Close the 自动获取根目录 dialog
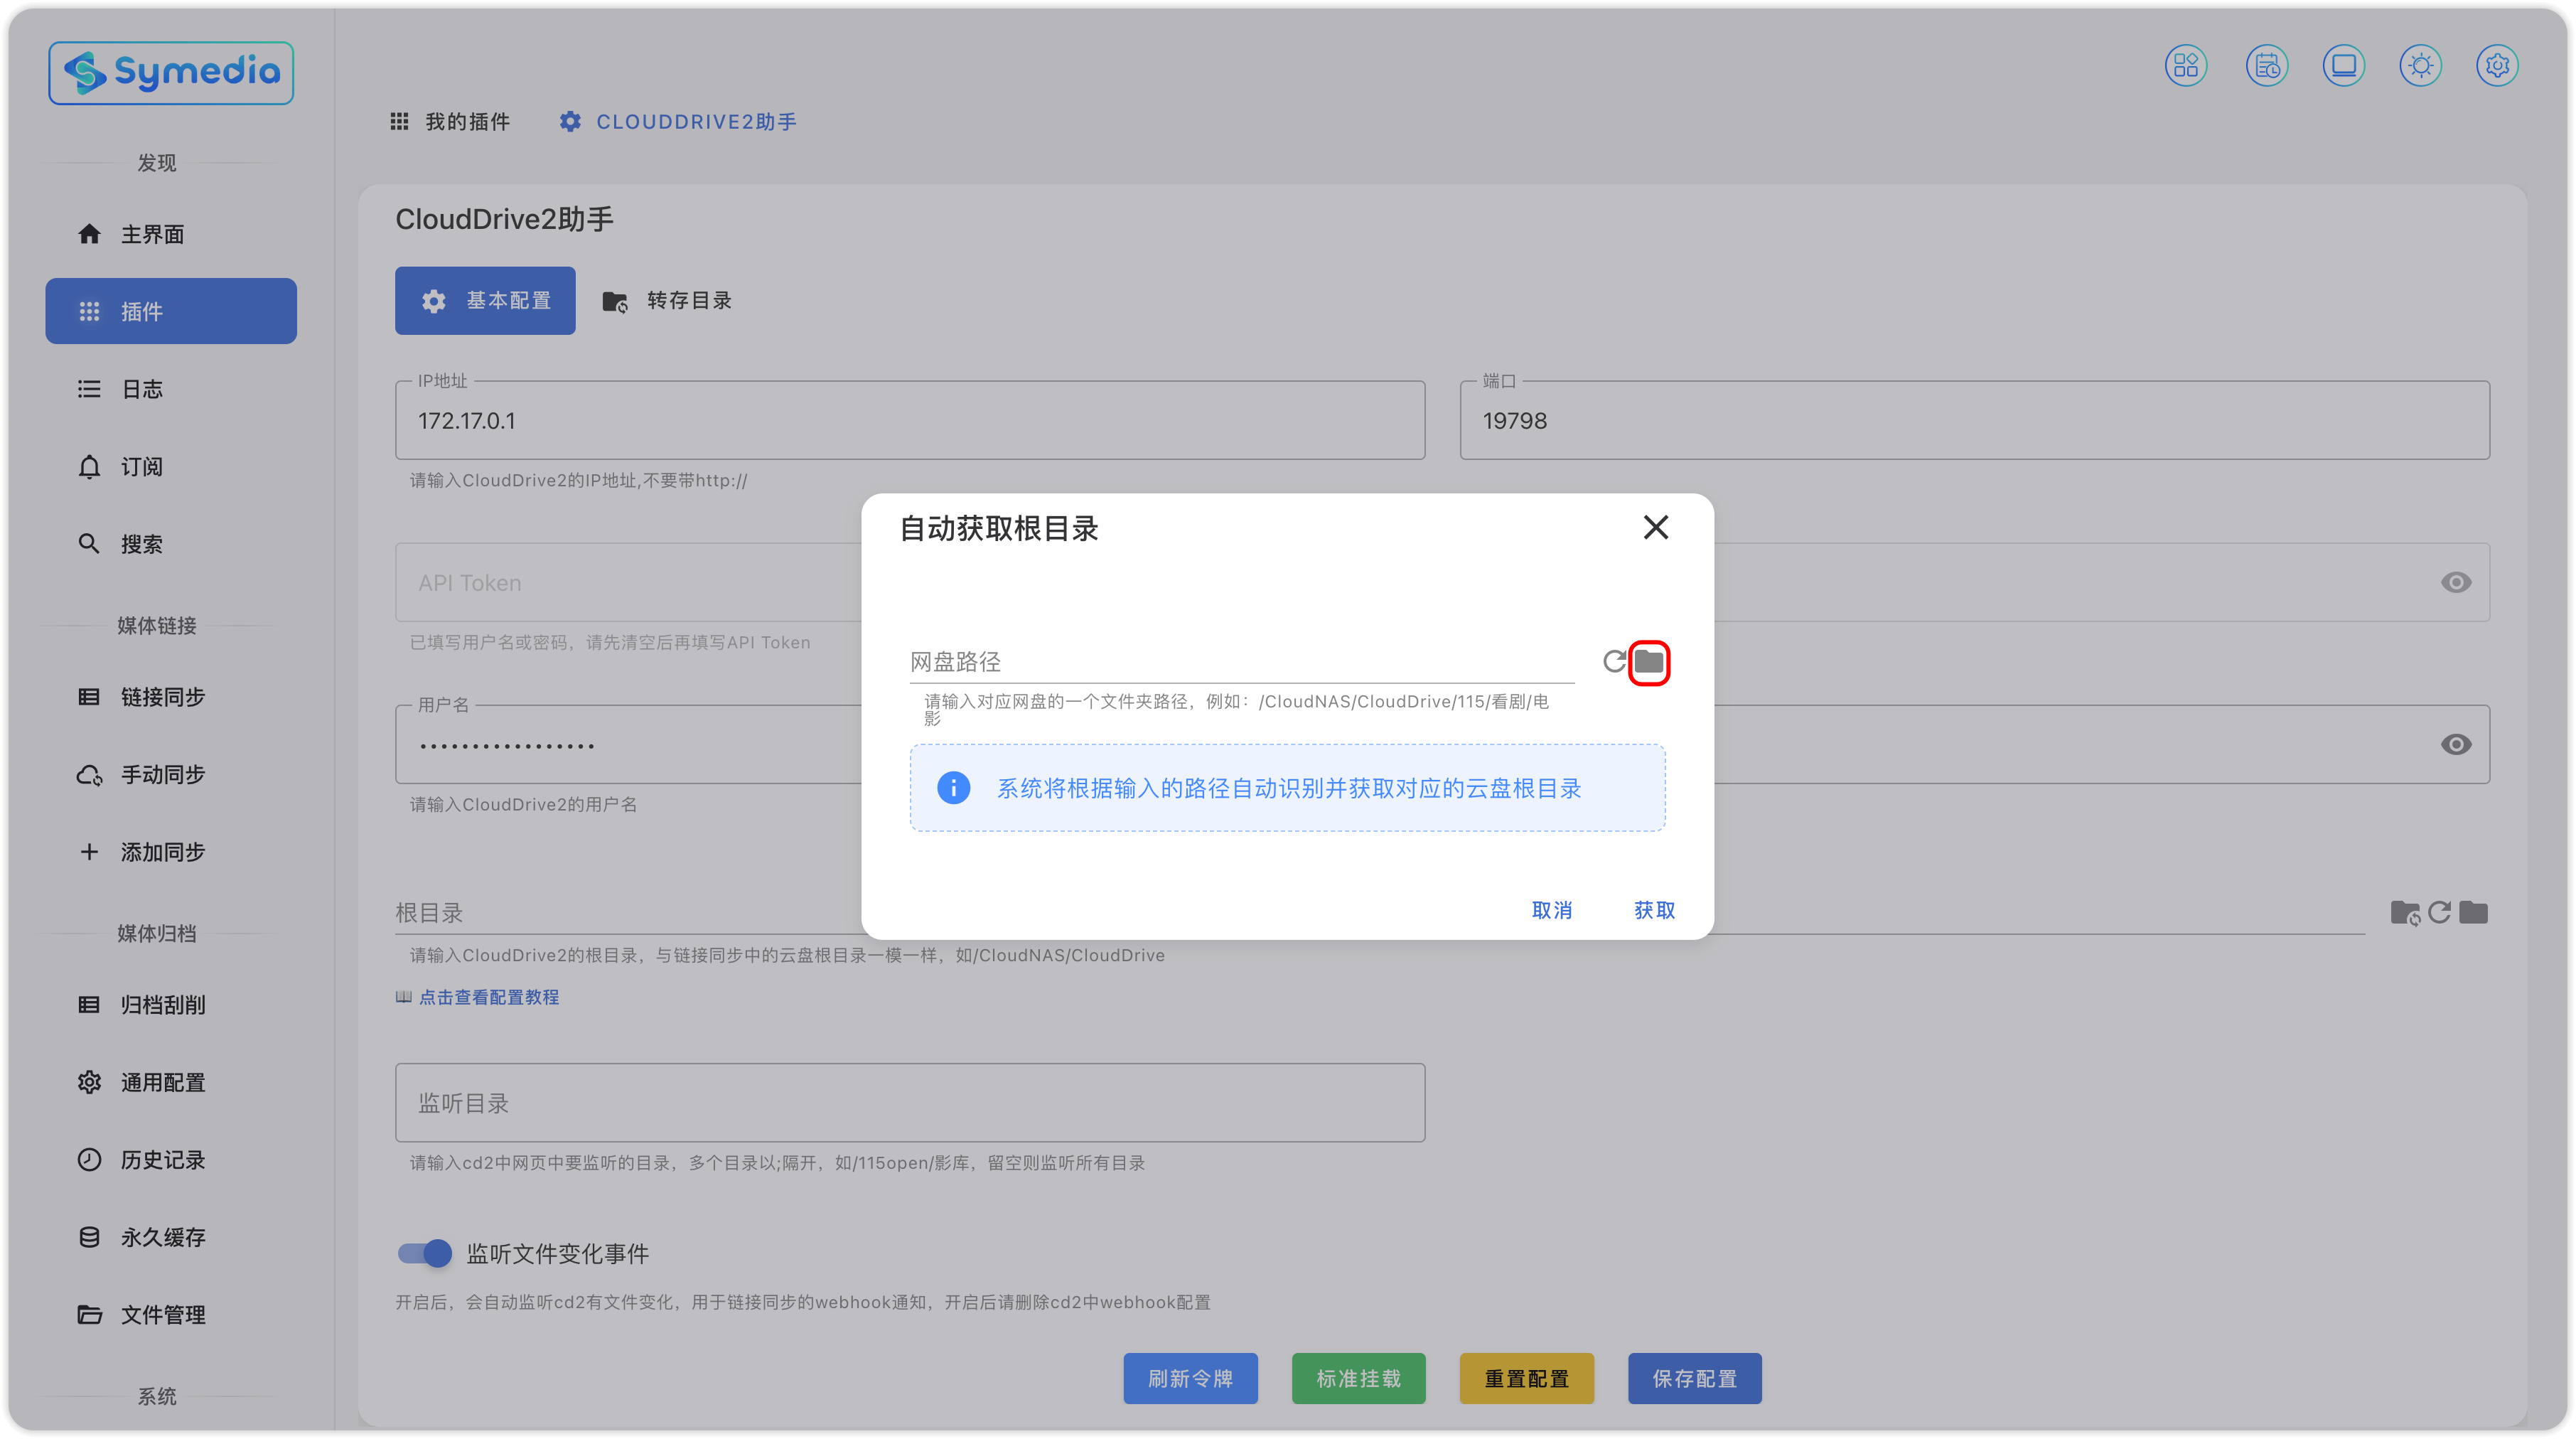2576x1439 pixels. point(1655,527)
